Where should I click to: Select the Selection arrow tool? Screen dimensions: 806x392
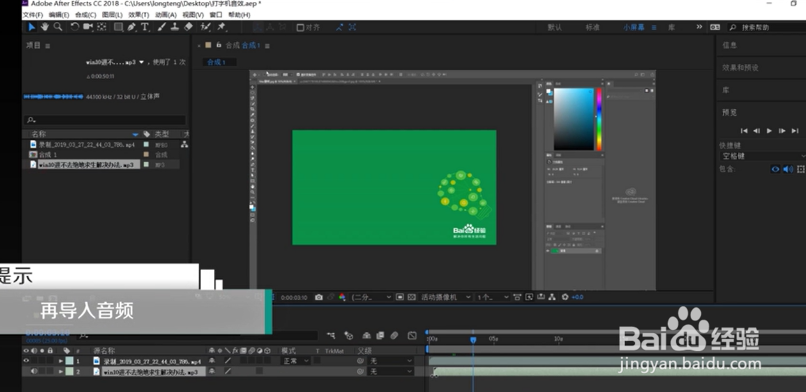32,27
